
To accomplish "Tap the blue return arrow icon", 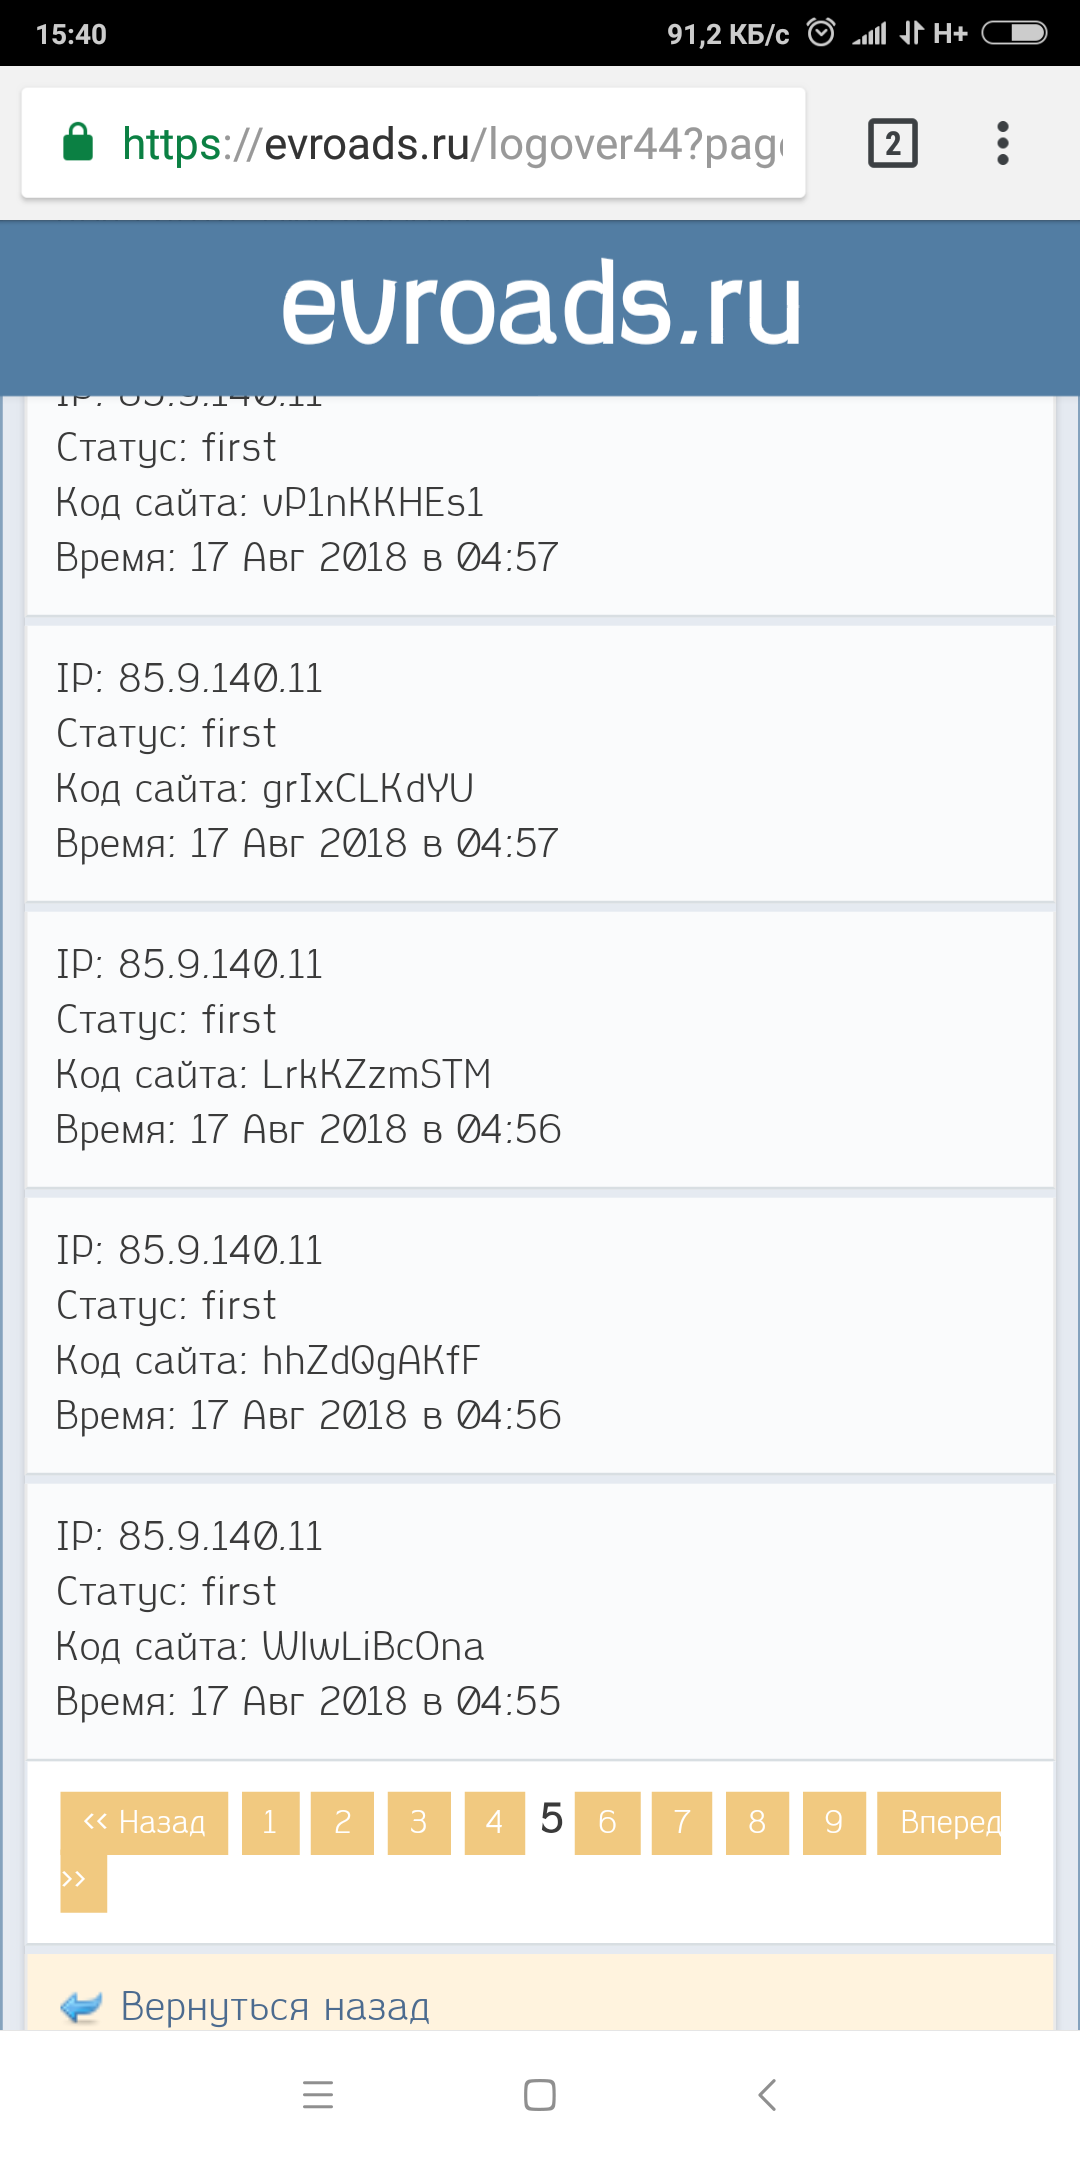I will pos(81,2006).
